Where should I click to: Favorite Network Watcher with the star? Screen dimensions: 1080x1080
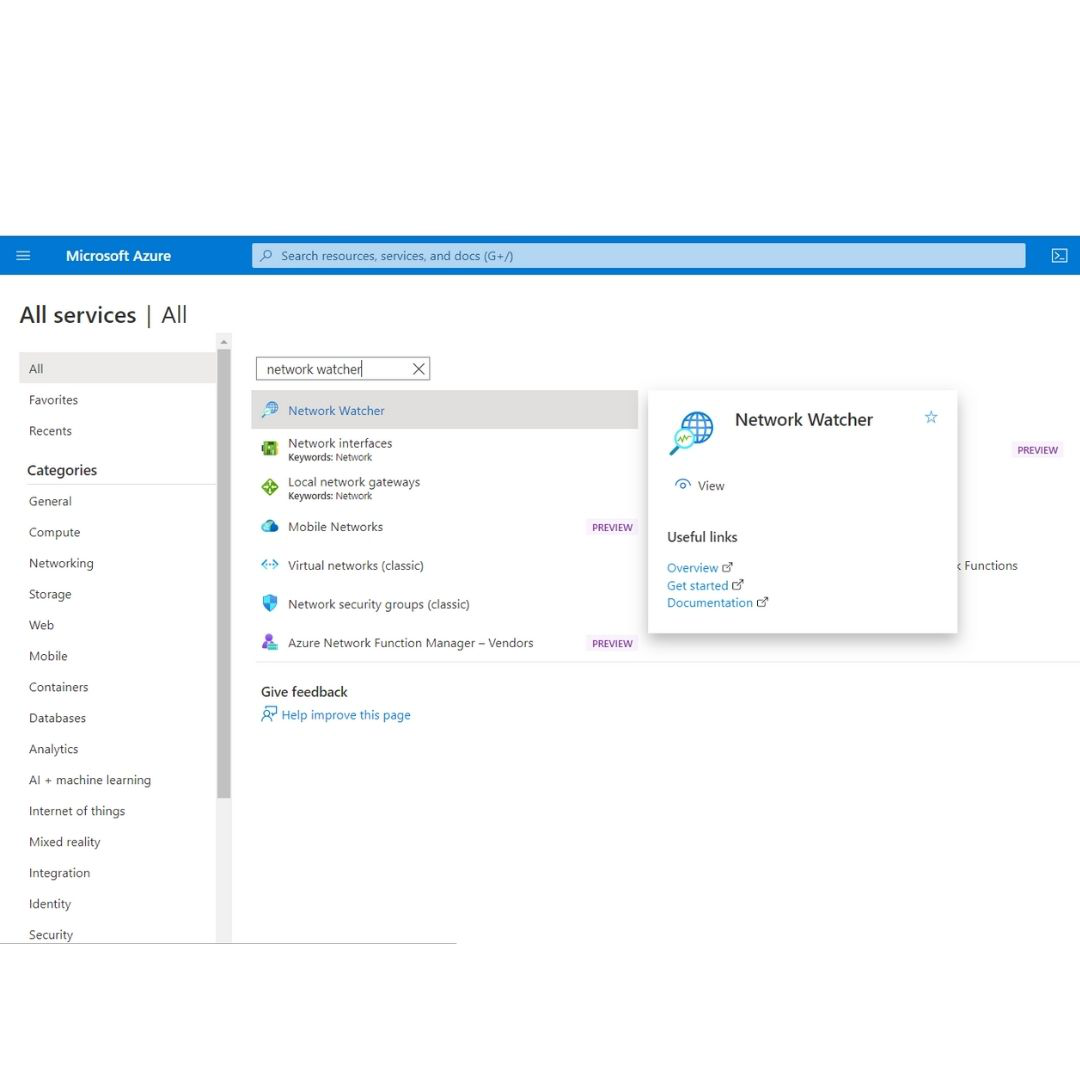click(x=931, y=417)
